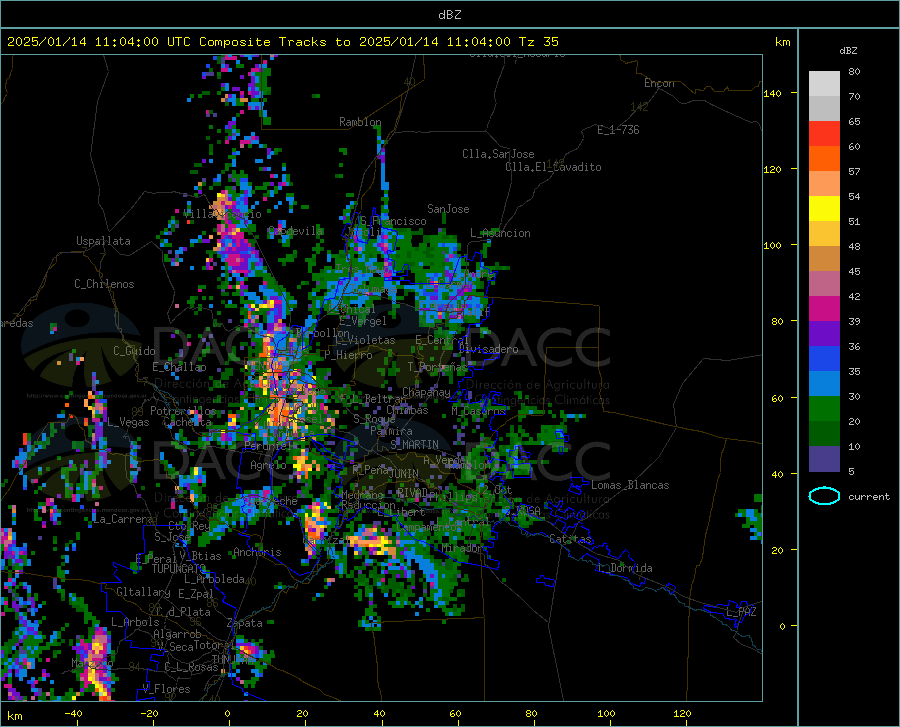Image resolution: width=900 pixels, height=727 pixels.
Task: Select the 'L_Dormida' map label
Action: click(625, 568)
